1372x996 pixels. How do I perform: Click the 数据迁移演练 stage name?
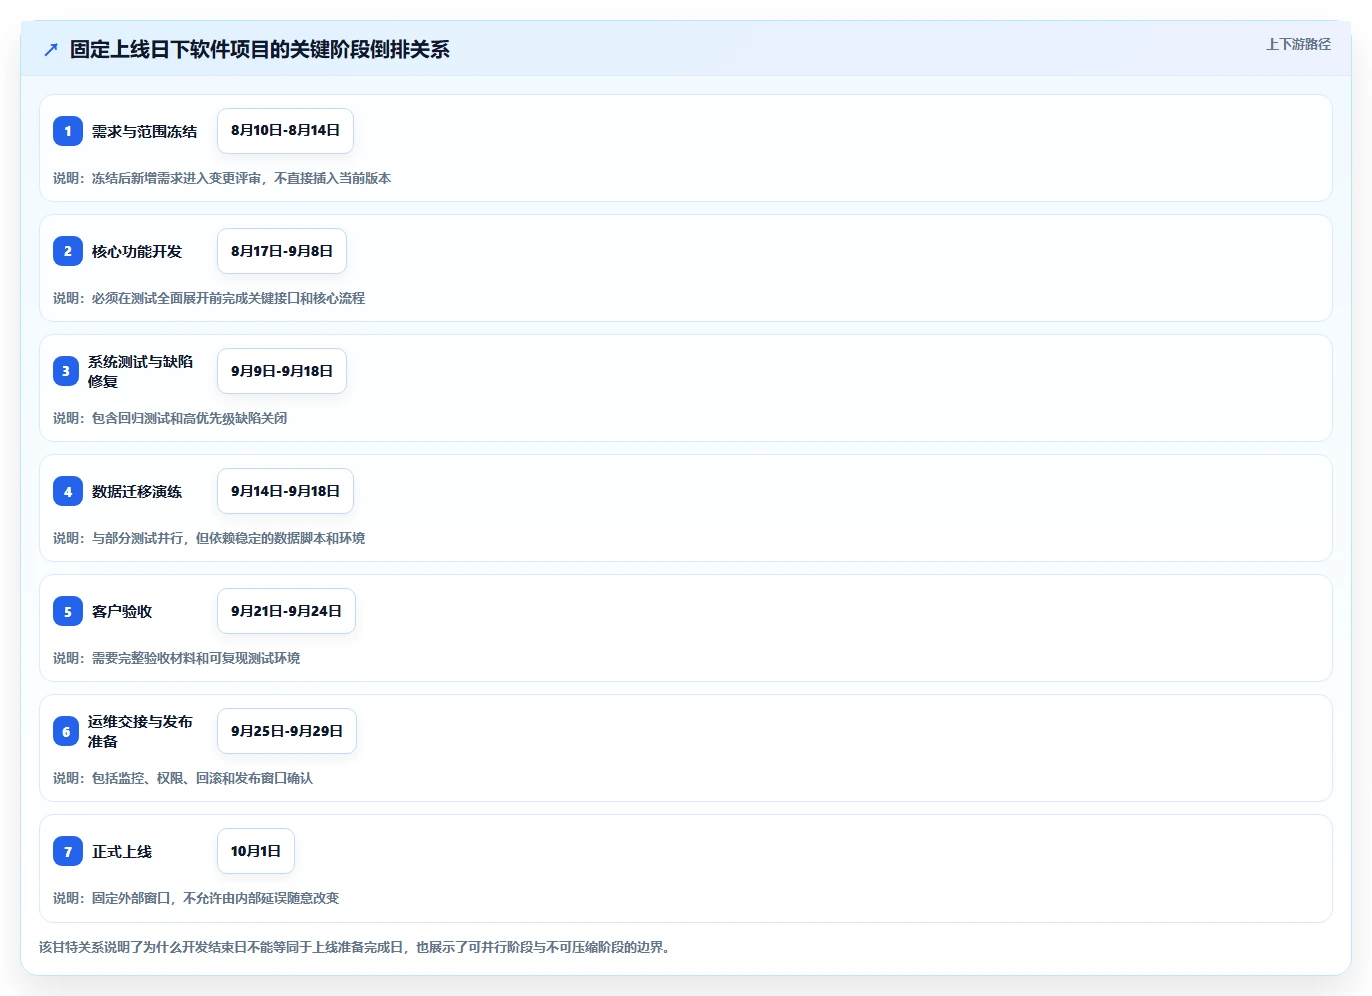[x=137, y=491]
